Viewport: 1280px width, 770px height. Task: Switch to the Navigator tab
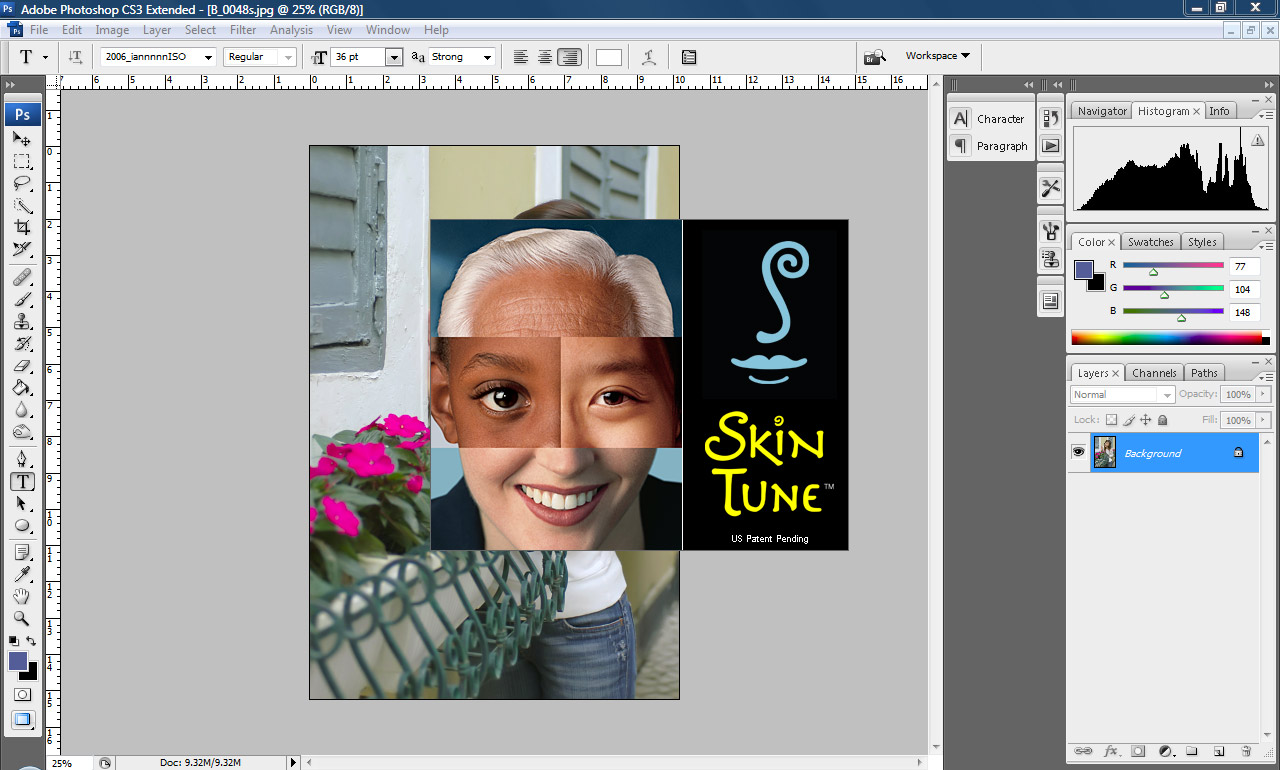click(x=1102, y=111)
